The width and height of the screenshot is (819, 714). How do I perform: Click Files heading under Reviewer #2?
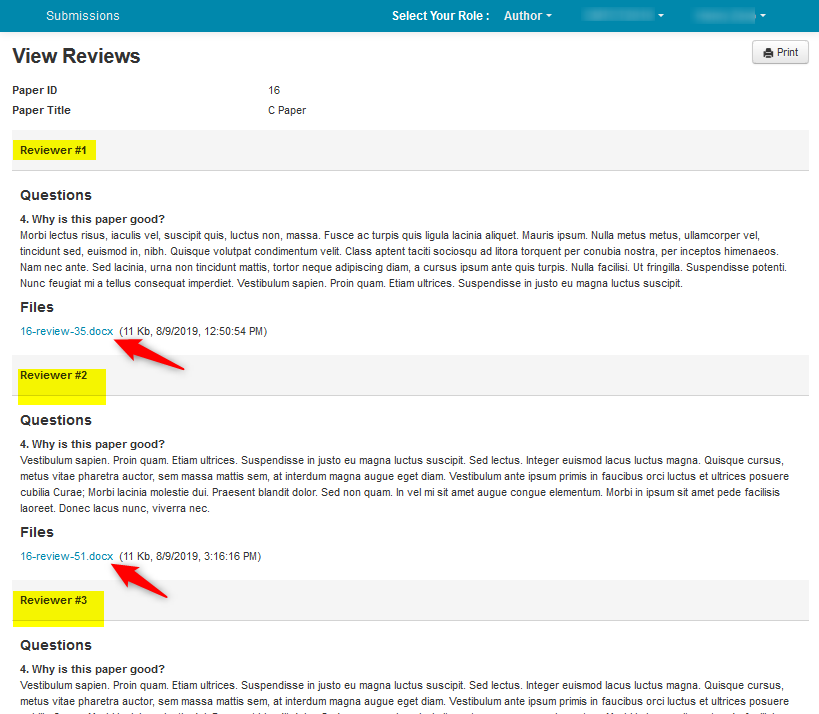click(x=37, y=532)
